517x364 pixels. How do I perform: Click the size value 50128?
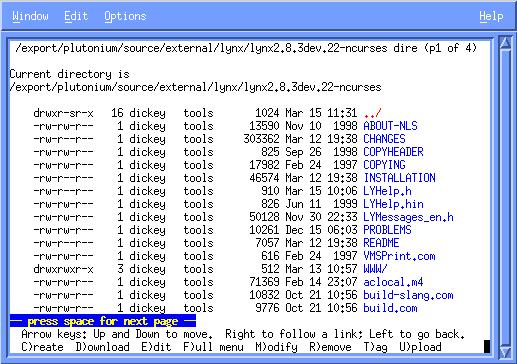pos(264,217)
